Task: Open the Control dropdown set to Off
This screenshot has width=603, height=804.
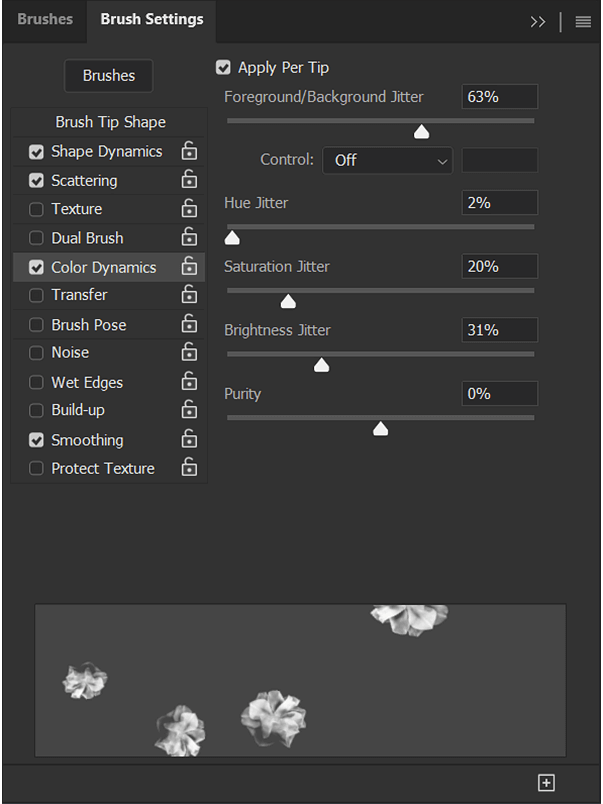Action: pos(387,160)
